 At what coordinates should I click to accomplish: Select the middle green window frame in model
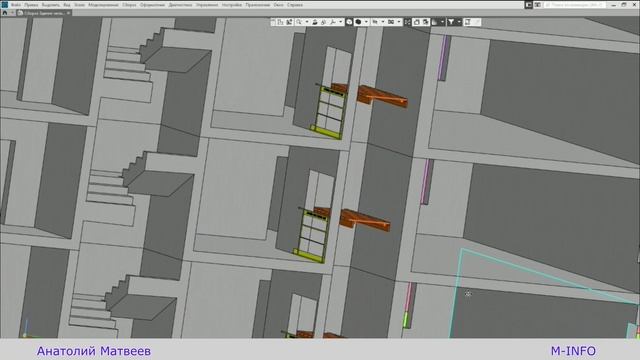(x=311, y=236)
